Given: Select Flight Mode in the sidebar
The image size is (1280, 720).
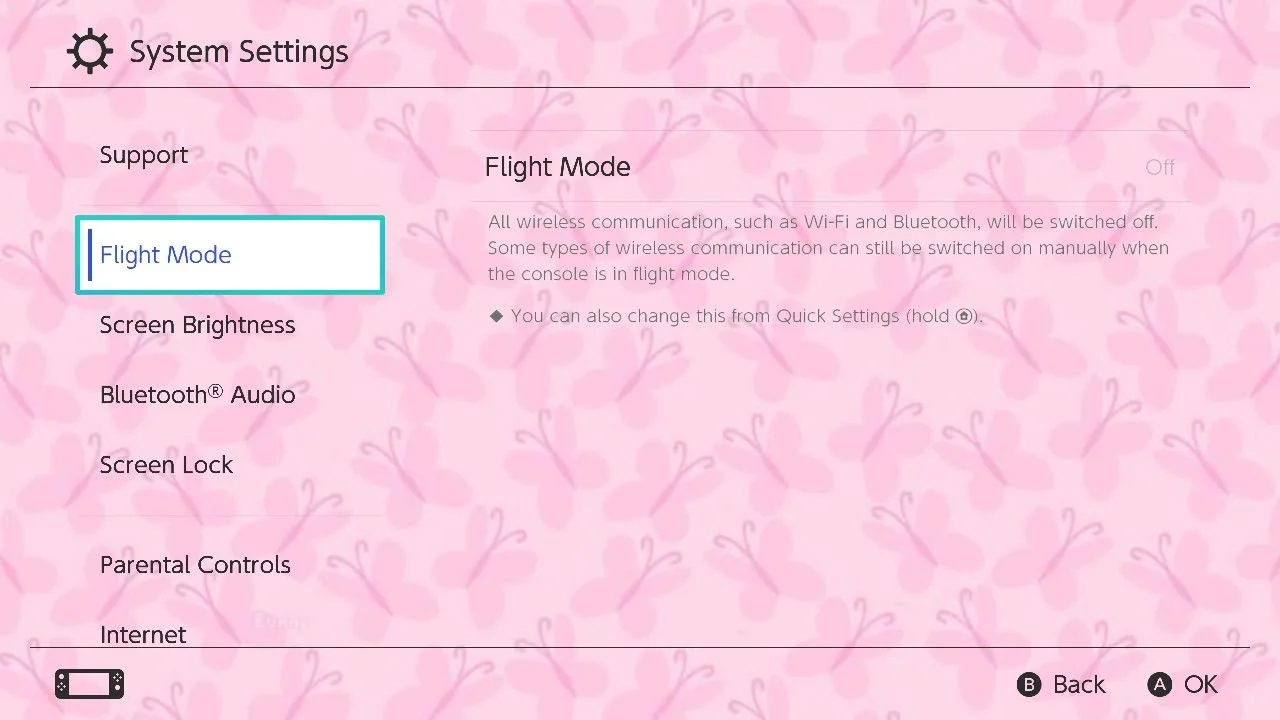Looking at the screenshot, I should tap(230, 254).
